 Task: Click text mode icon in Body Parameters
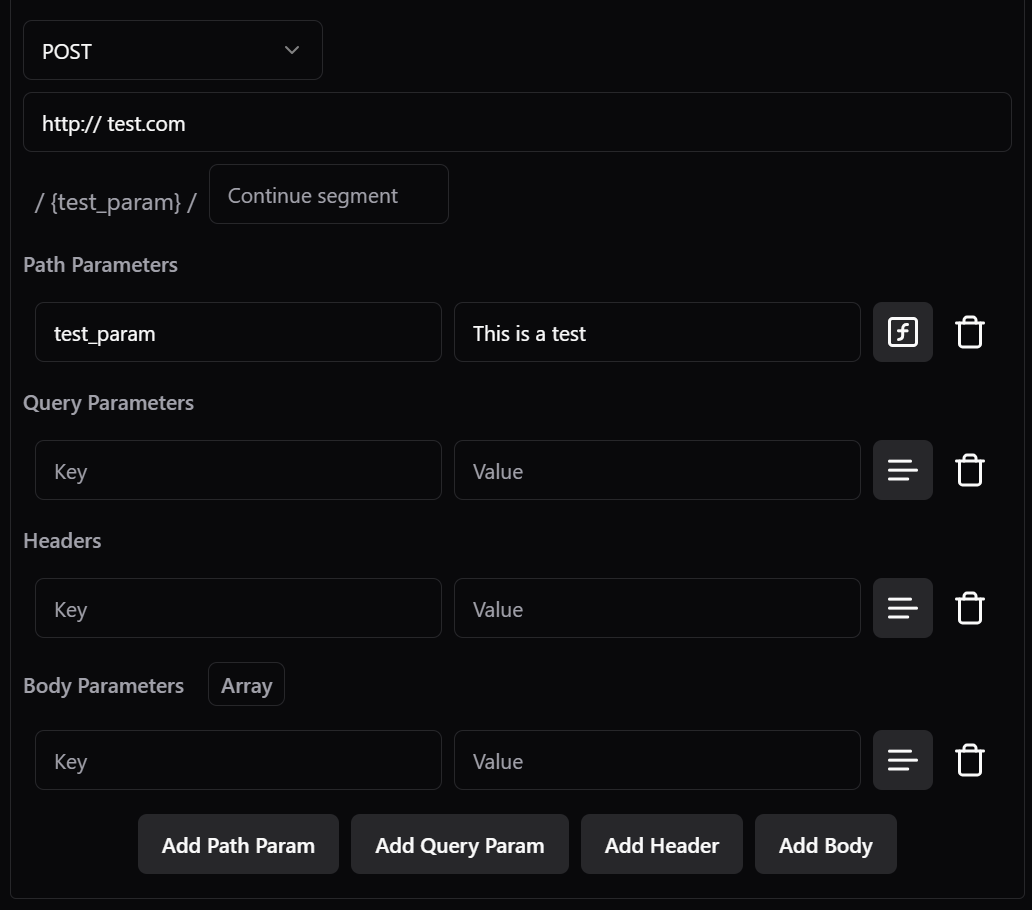click(x=902, y=760)
